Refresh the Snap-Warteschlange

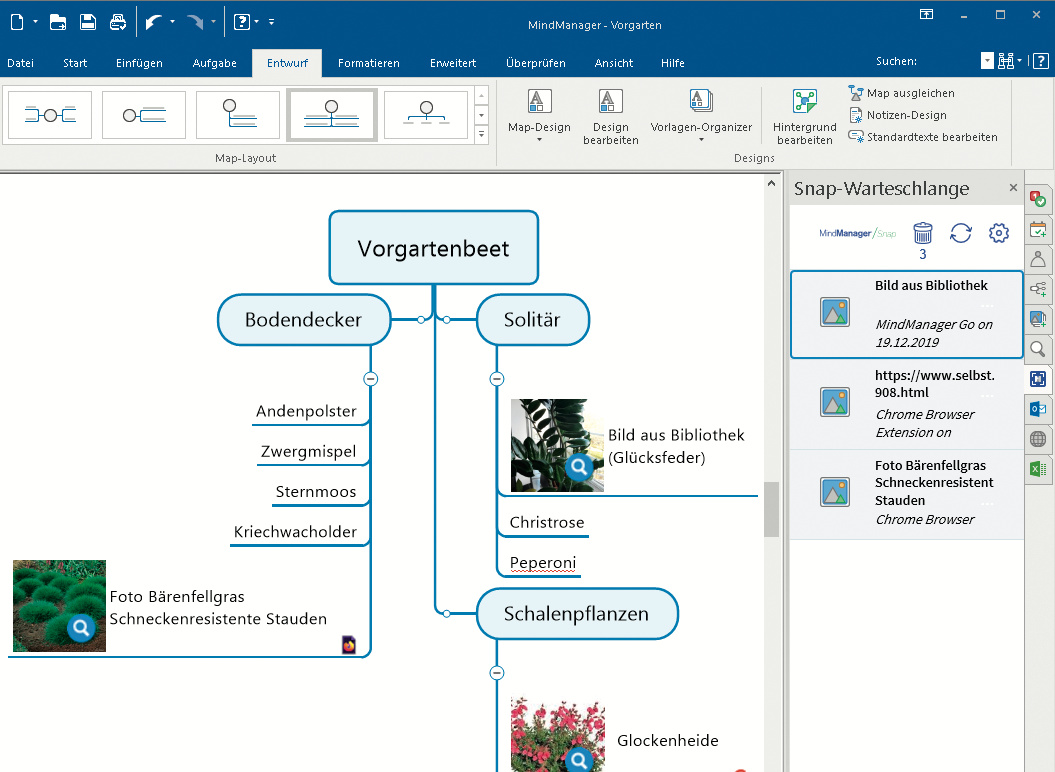coord(961,234)
